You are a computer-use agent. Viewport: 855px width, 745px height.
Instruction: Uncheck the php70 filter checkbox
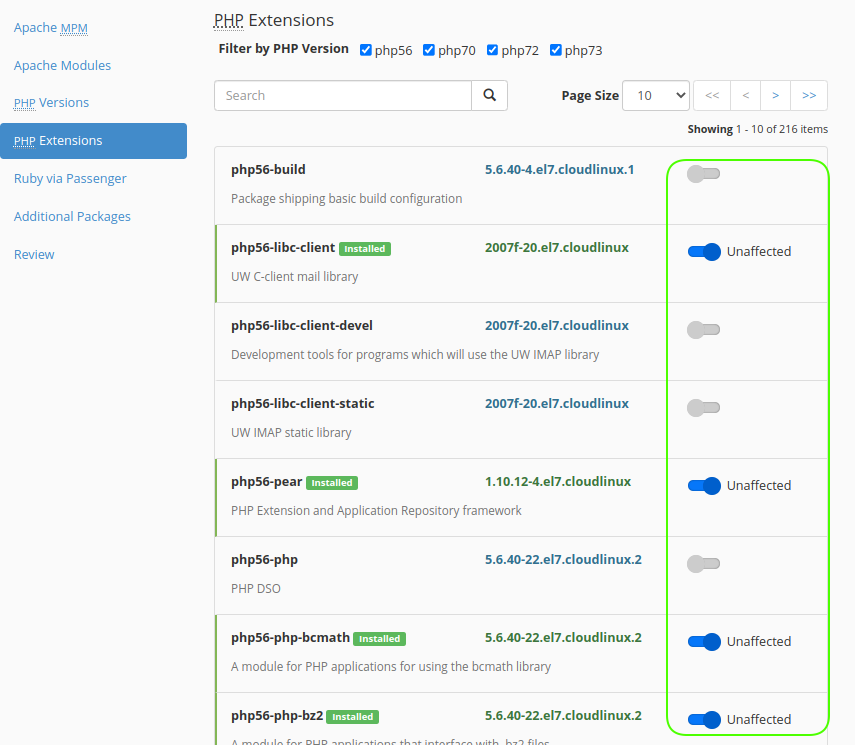point(429,50)
